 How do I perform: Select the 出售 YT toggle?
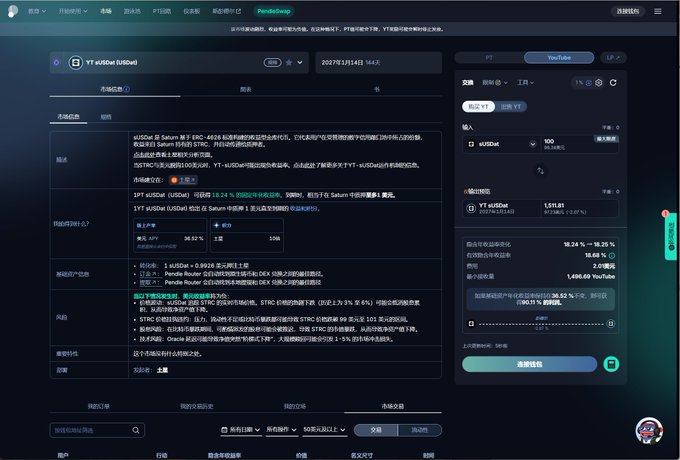[510, 107]
